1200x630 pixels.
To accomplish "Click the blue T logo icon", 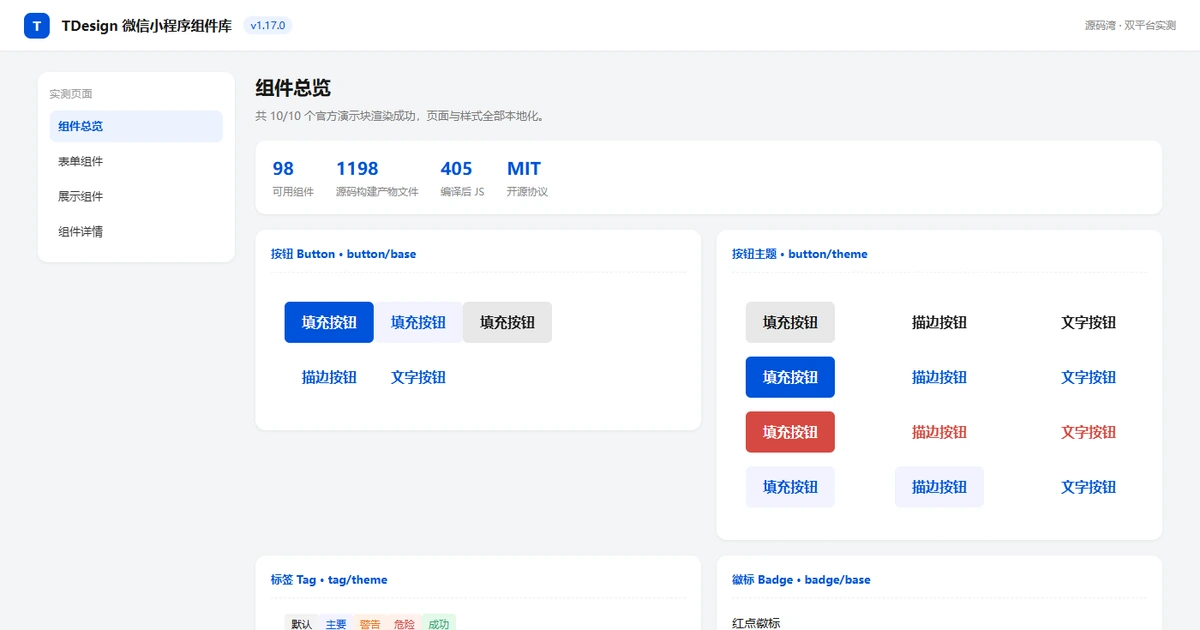I will point(37,26).
